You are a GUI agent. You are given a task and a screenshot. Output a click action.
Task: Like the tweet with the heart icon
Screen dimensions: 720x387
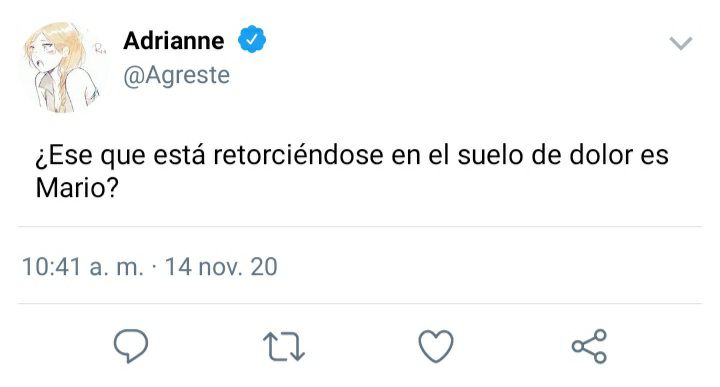tap(436, 346)
